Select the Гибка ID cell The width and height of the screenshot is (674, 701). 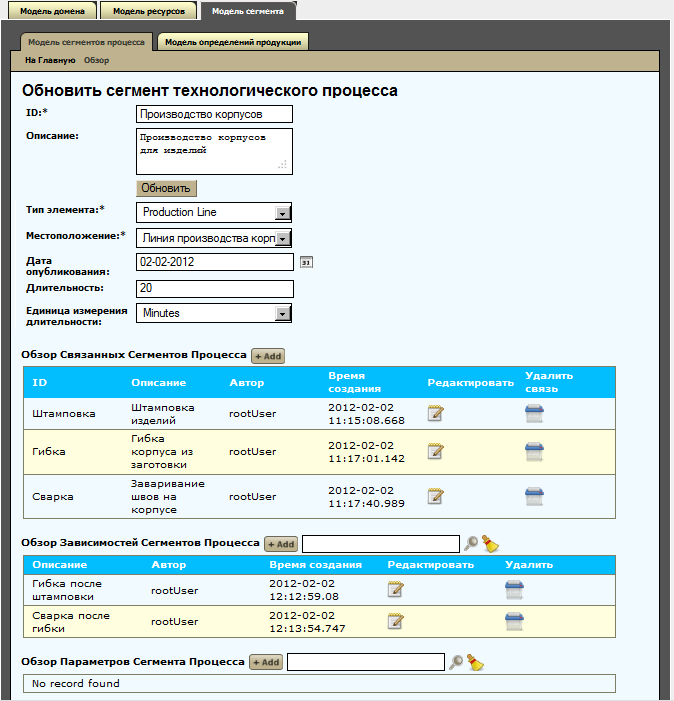[x=49, y=452]
